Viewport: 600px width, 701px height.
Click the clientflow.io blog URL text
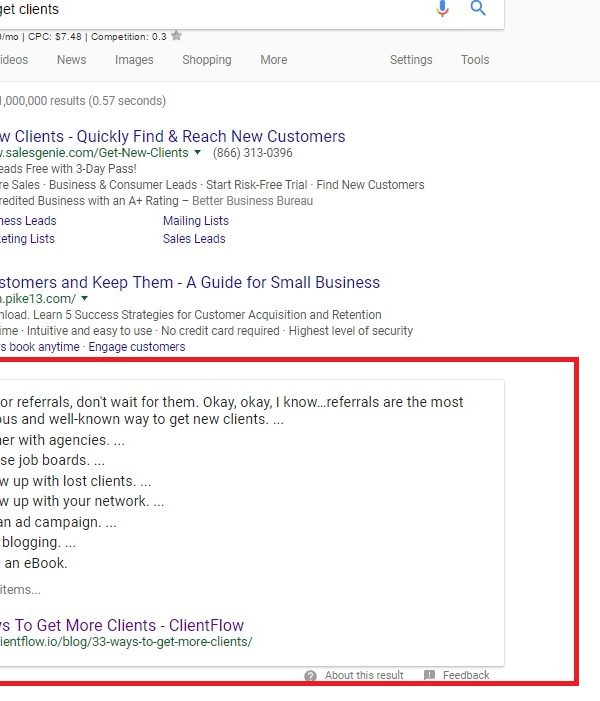click(x=126, y=642)
